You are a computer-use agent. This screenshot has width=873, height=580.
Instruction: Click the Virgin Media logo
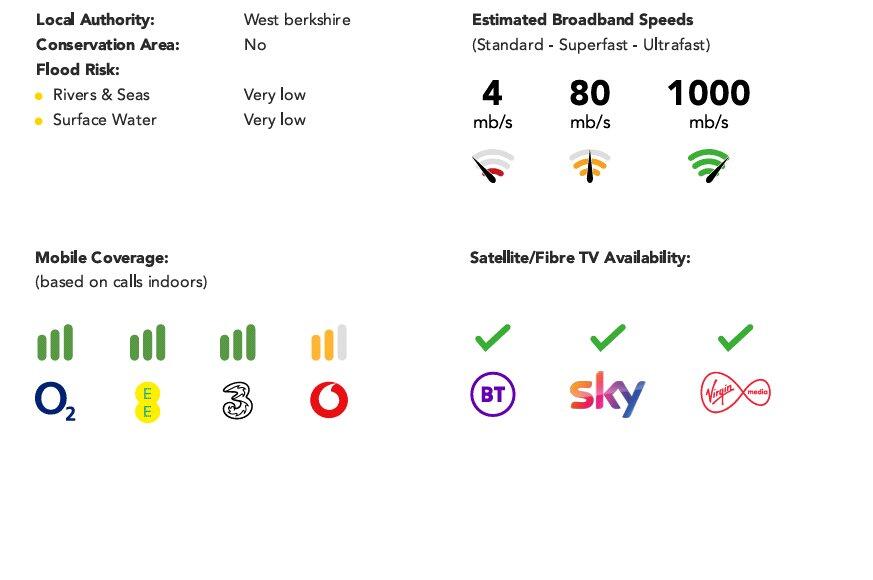tap(735, 392)
